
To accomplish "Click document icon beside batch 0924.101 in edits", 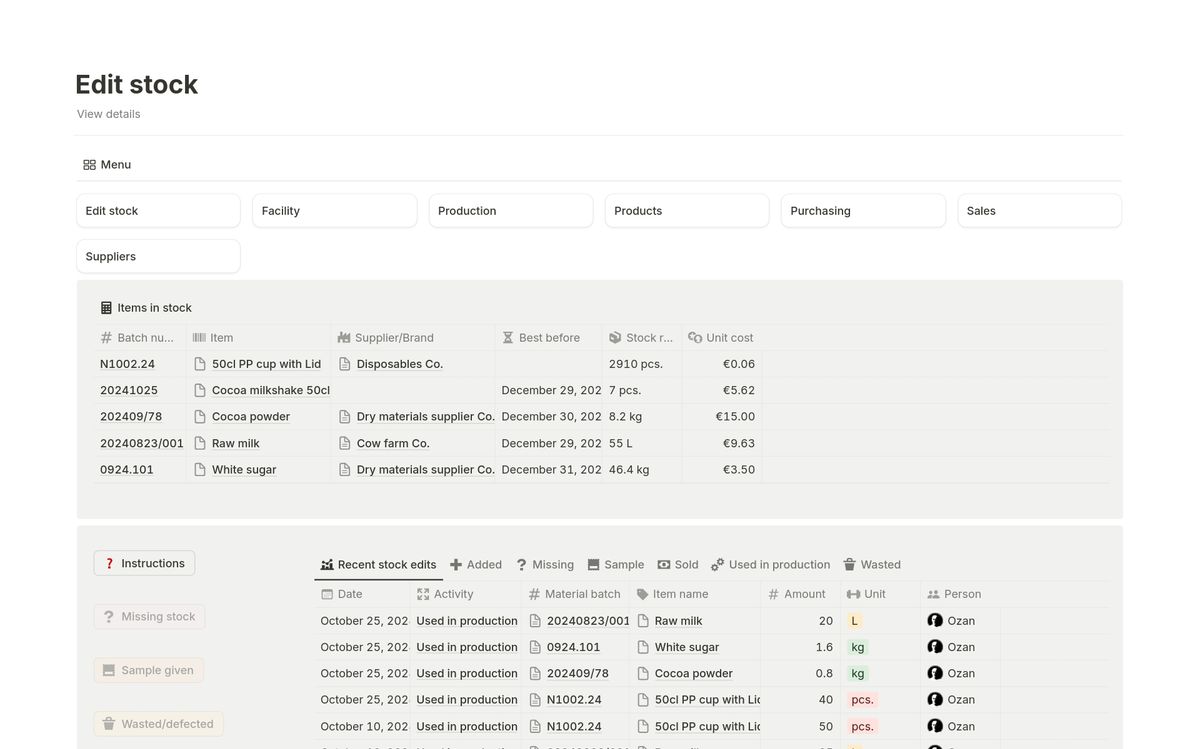I will click(x=536, y=647).
